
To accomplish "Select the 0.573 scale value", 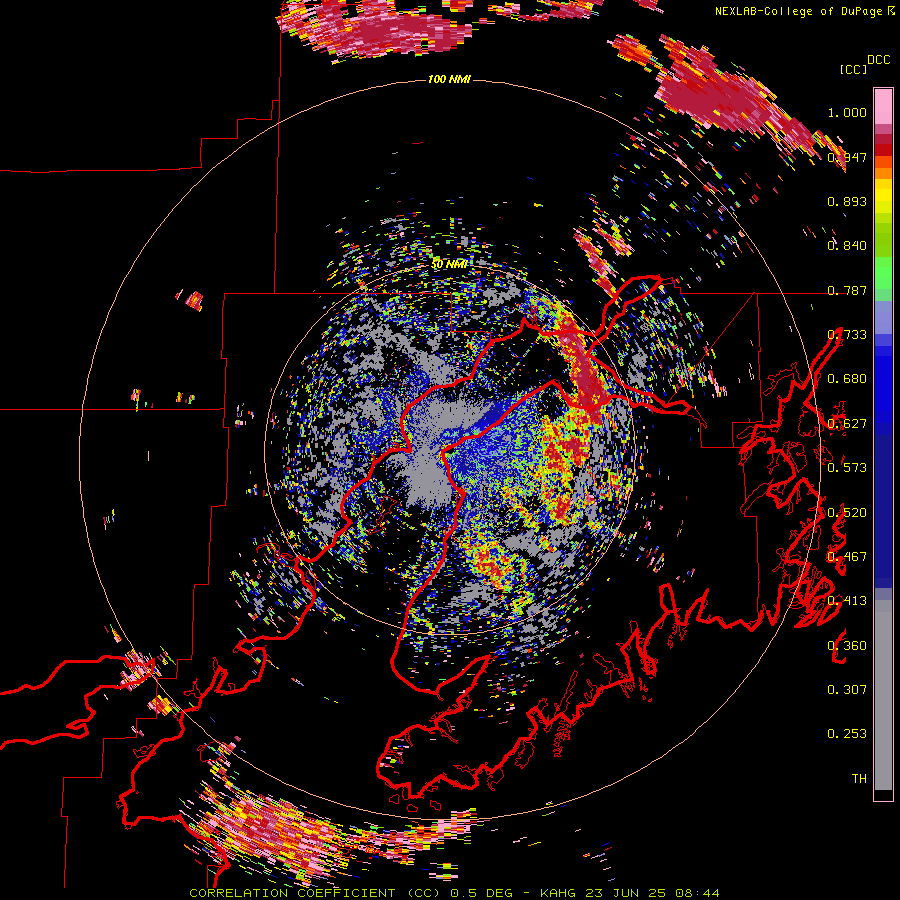I will point(847,468).
